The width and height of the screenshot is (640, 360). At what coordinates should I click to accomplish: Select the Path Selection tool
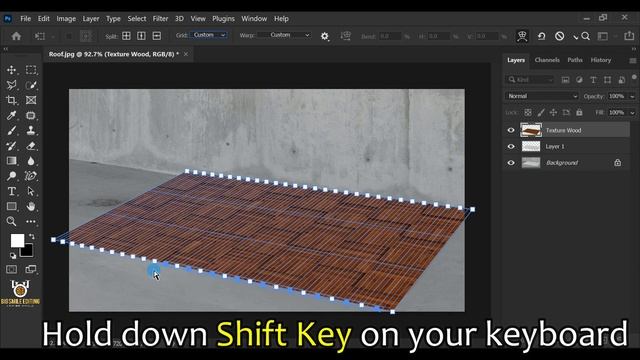(31, 191)
